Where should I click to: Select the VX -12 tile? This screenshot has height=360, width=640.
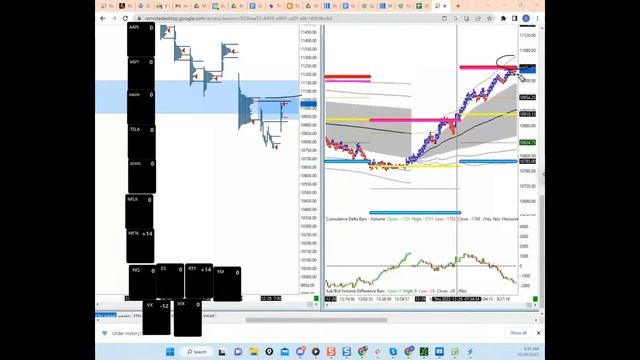(156, 318)
